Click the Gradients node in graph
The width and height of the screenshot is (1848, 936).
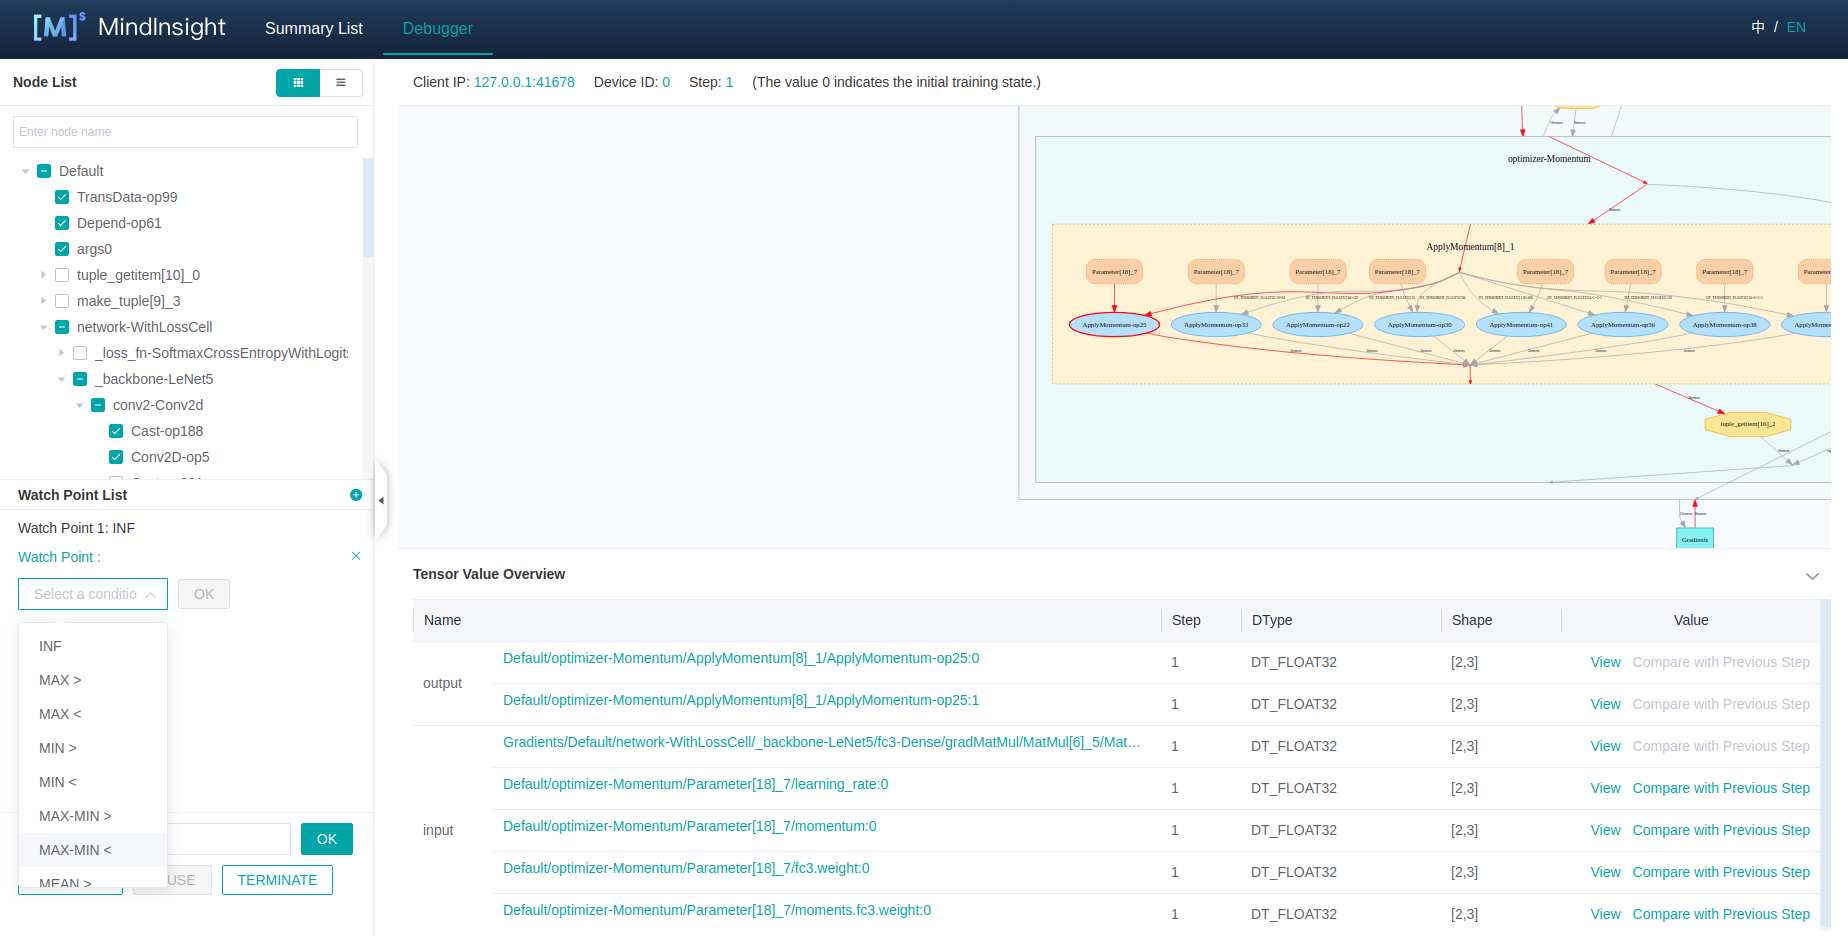(1694, 539)
